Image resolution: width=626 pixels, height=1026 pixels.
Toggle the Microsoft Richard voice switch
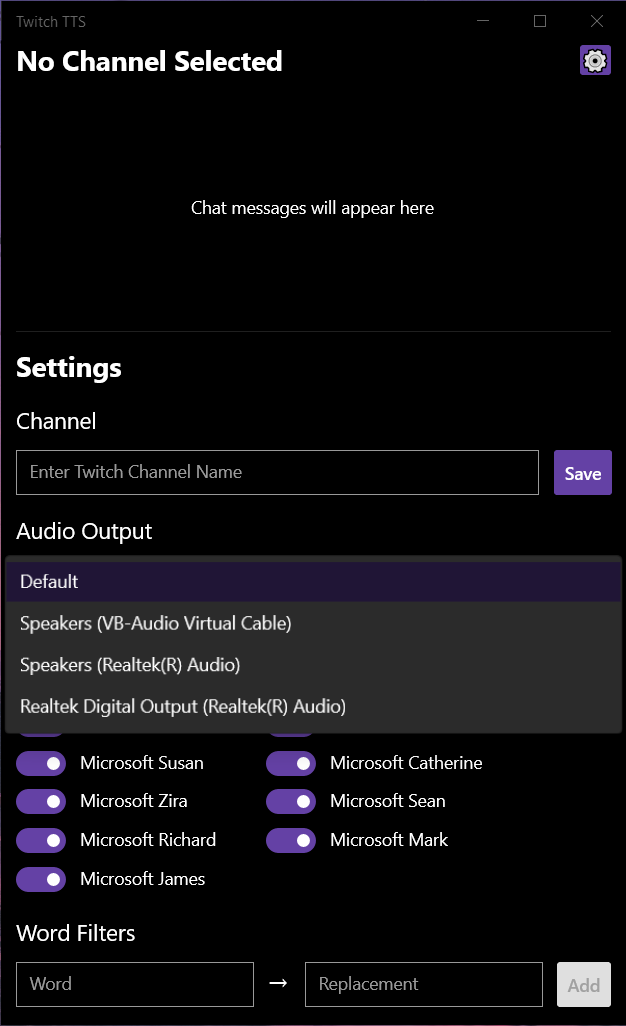tap(41, 840)
